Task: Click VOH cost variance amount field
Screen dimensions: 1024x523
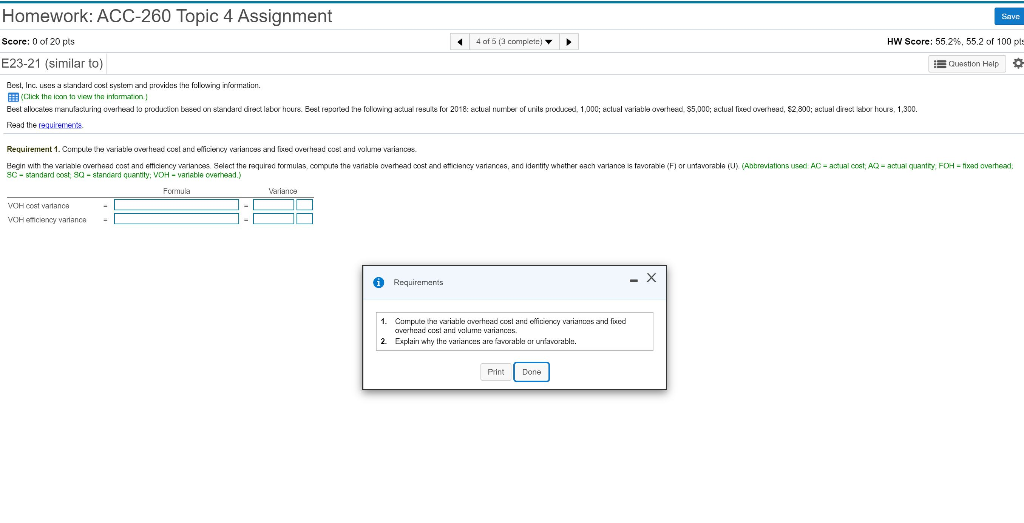Action: [x=274, y=205]
